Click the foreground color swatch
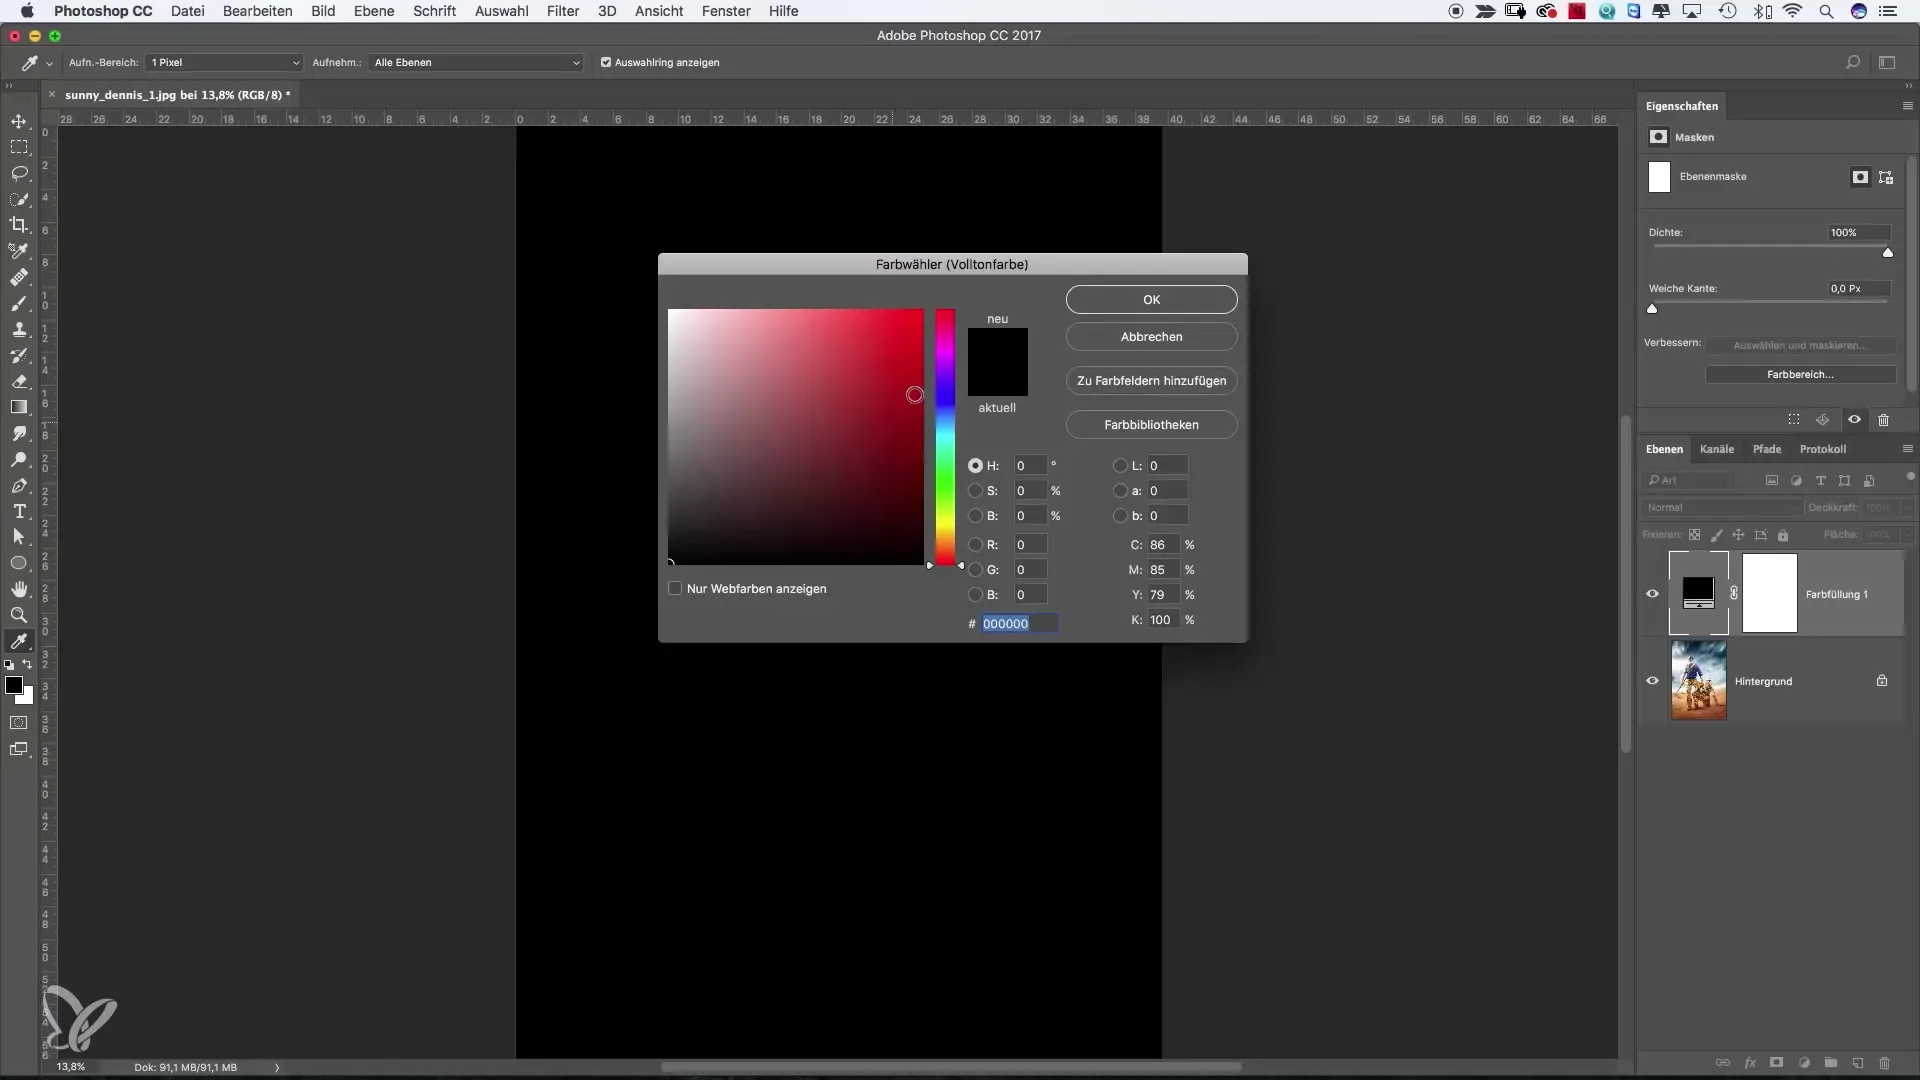This screenshot has height=1080, width=1920. [14, 685]
